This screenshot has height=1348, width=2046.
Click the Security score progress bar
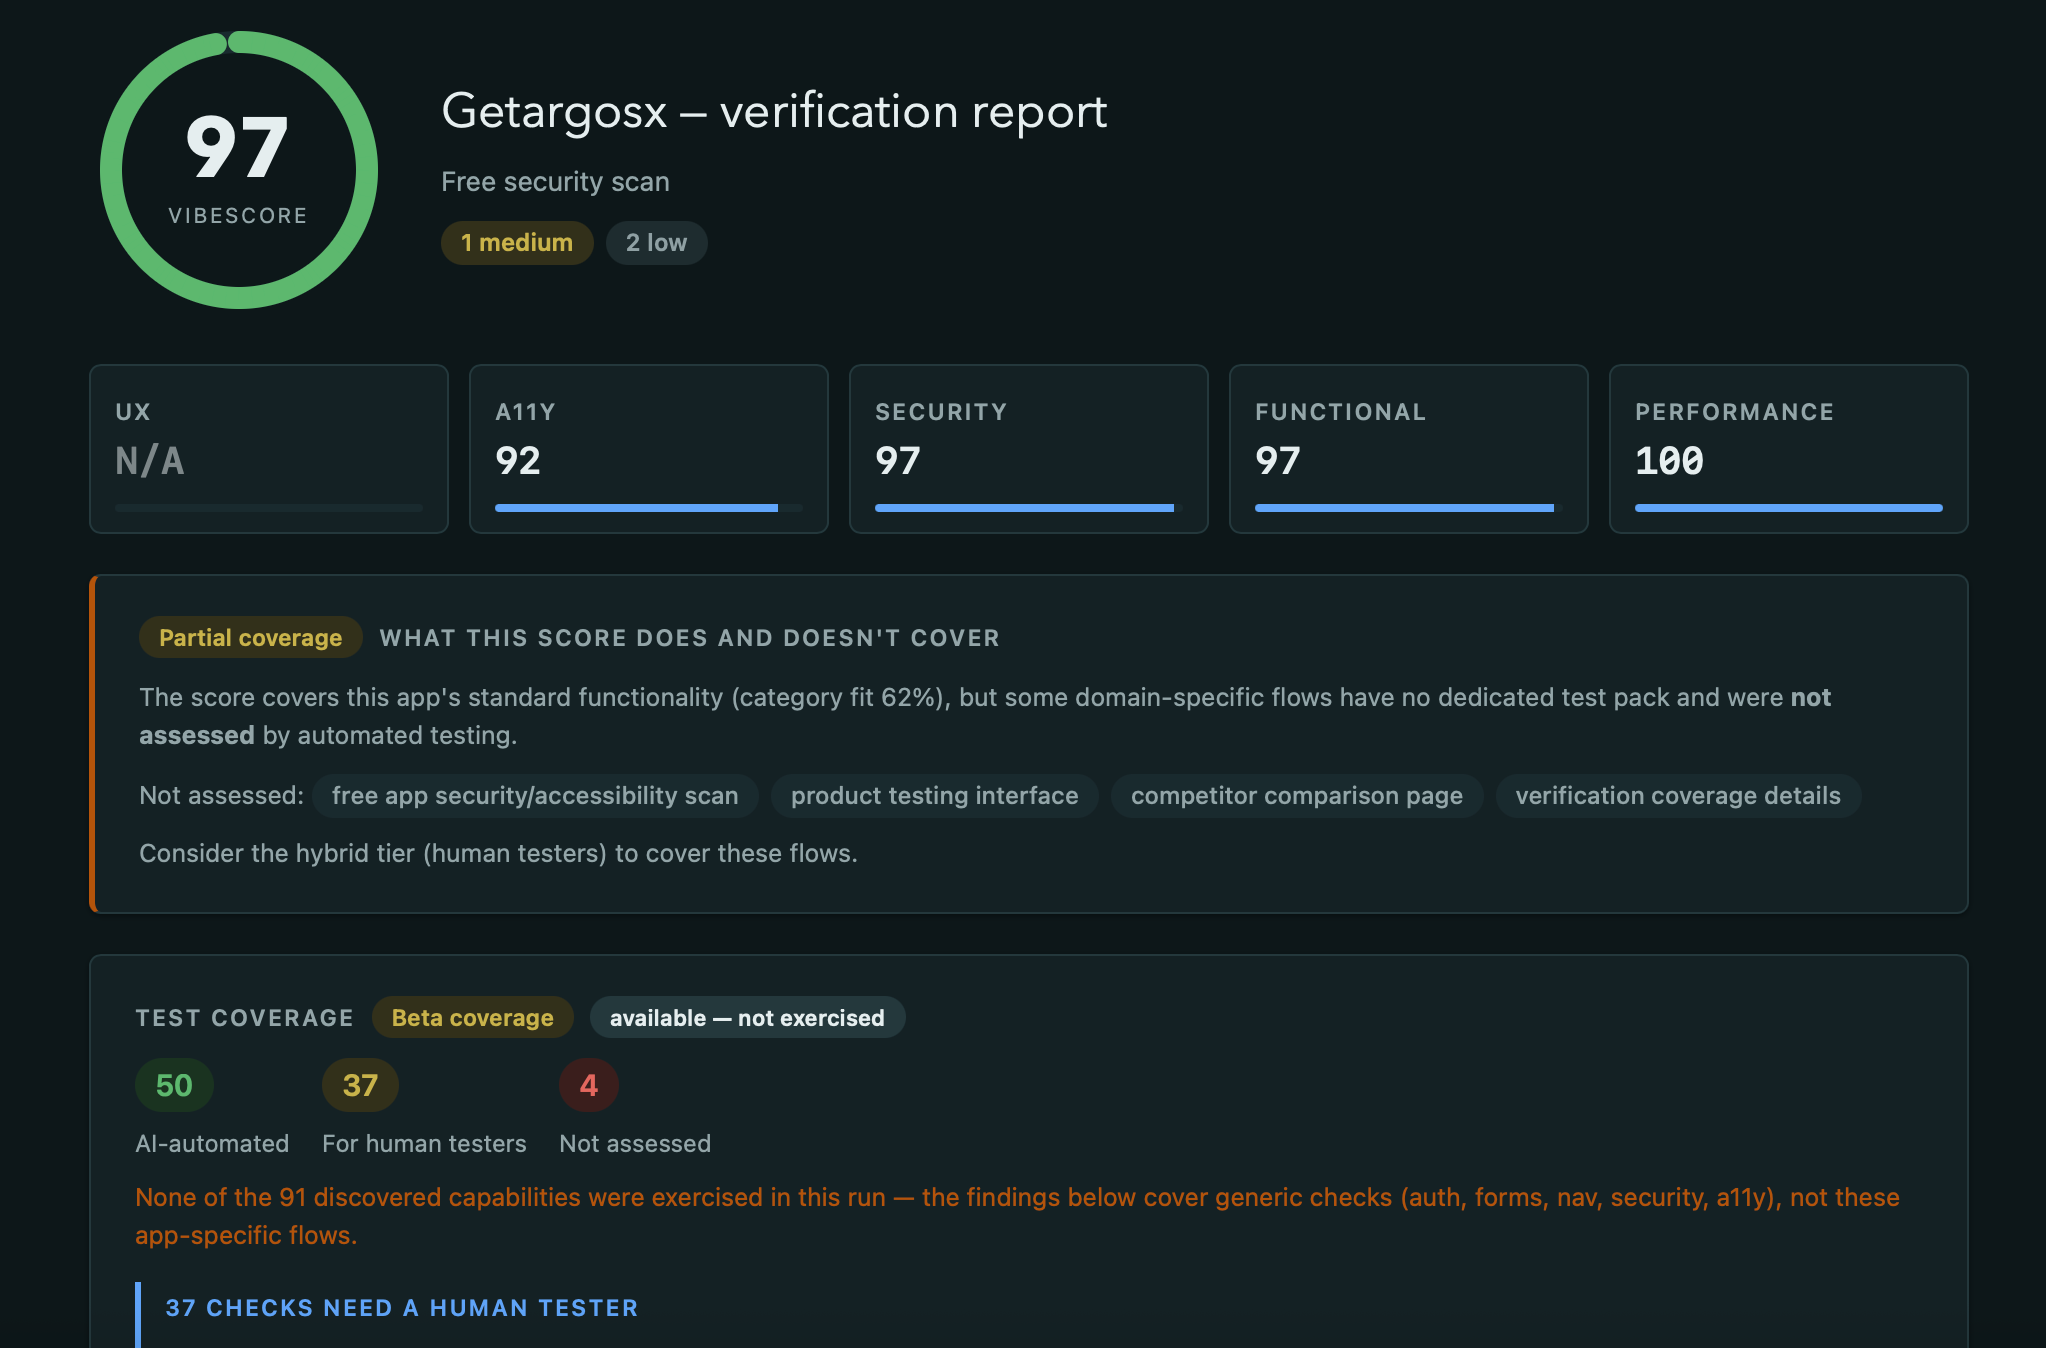[x=1029, y=508]
